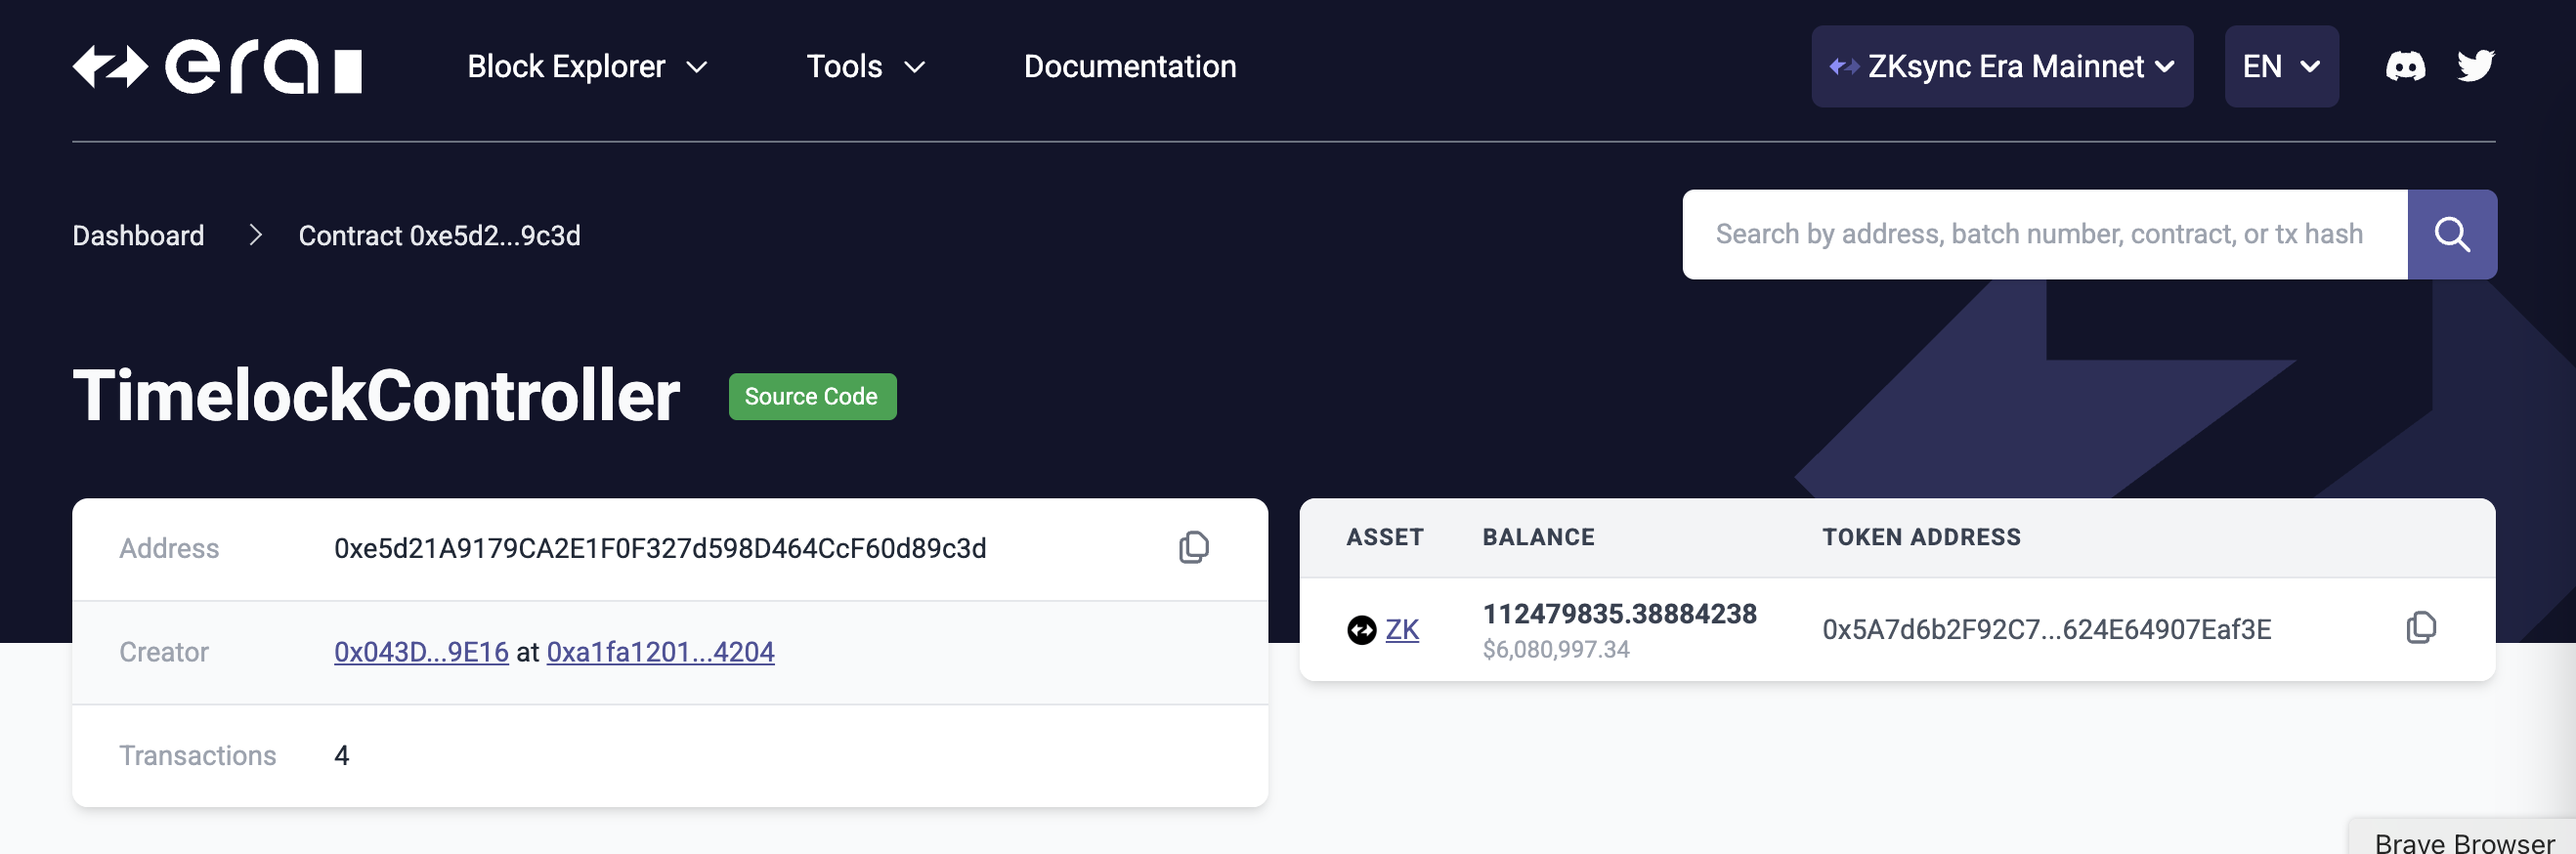Open the Documentation menu item
Image resolution: width=2576 pixels, height=854 pixels.
[1129, 67]
